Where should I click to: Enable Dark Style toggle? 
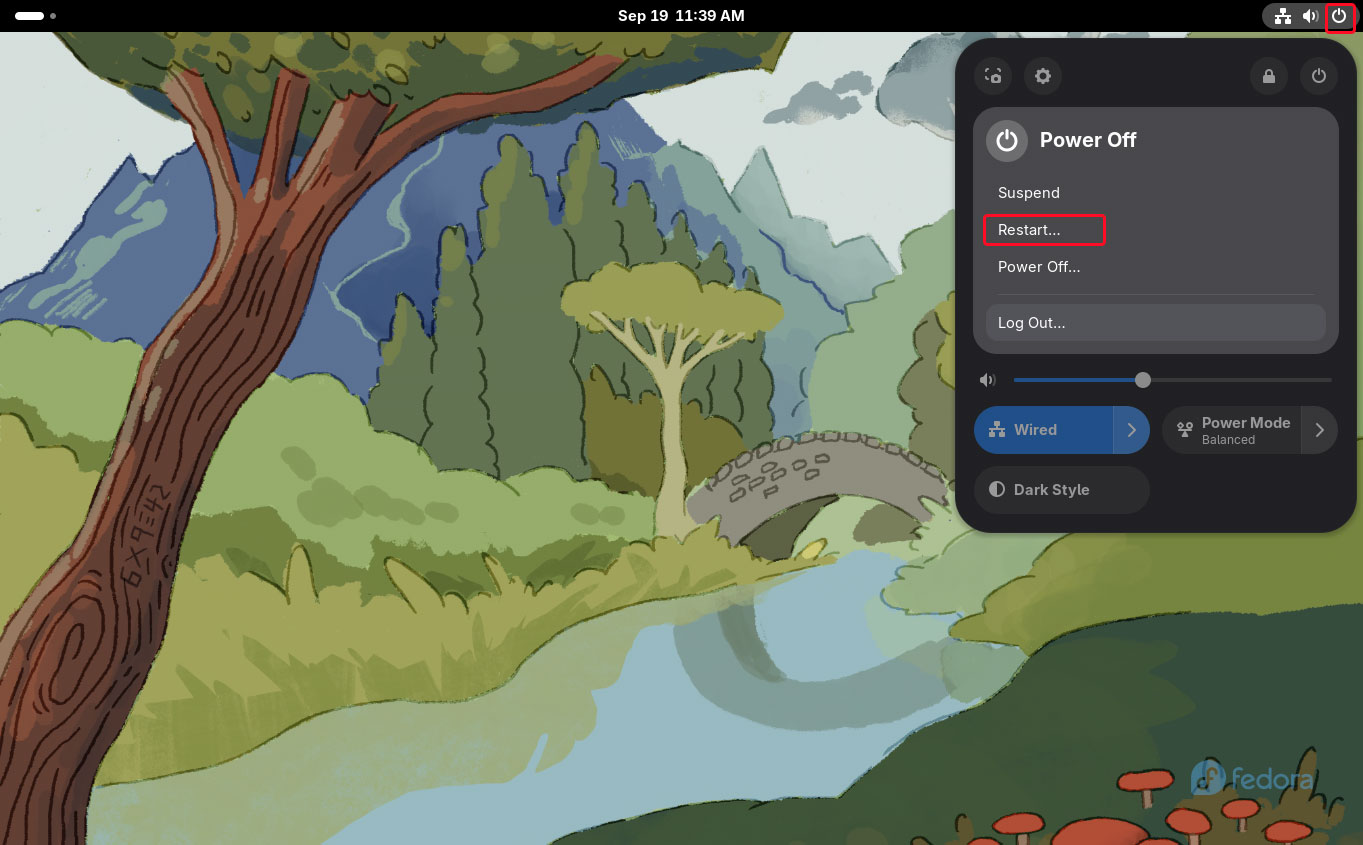point(1062,490)
